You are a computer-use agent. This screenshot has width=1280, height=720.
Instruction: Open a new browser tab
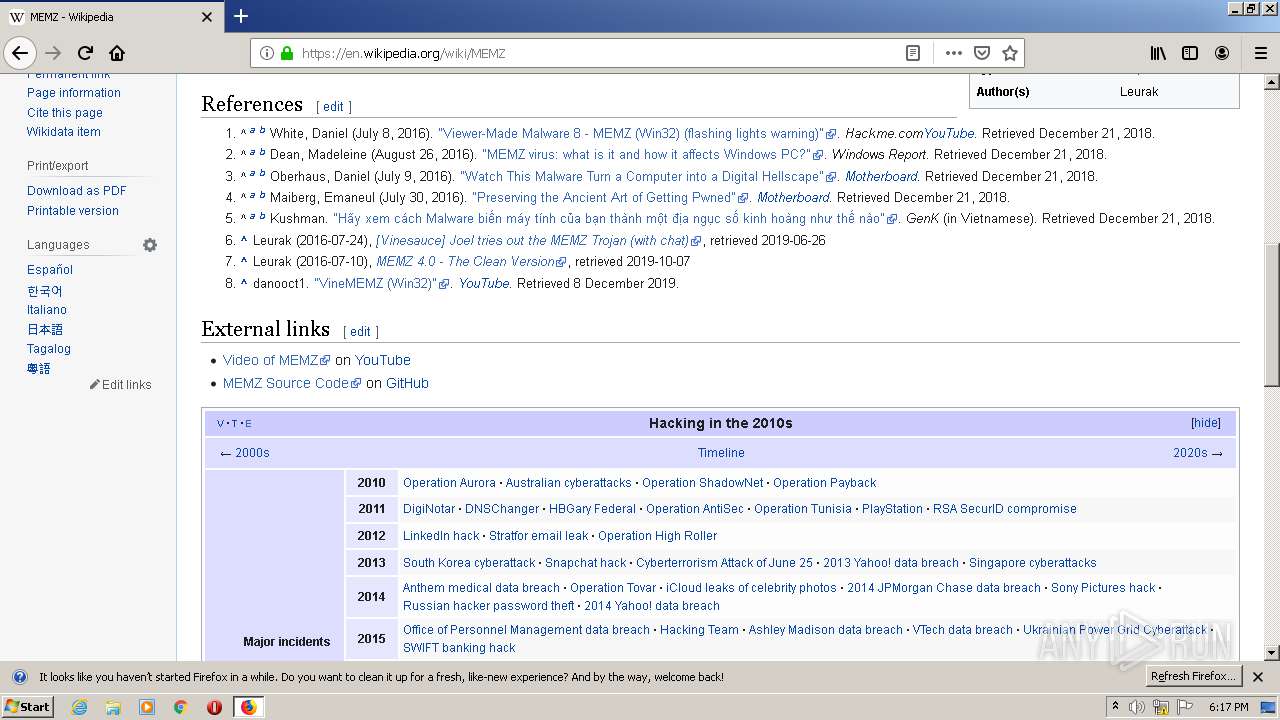coord(241,16)
